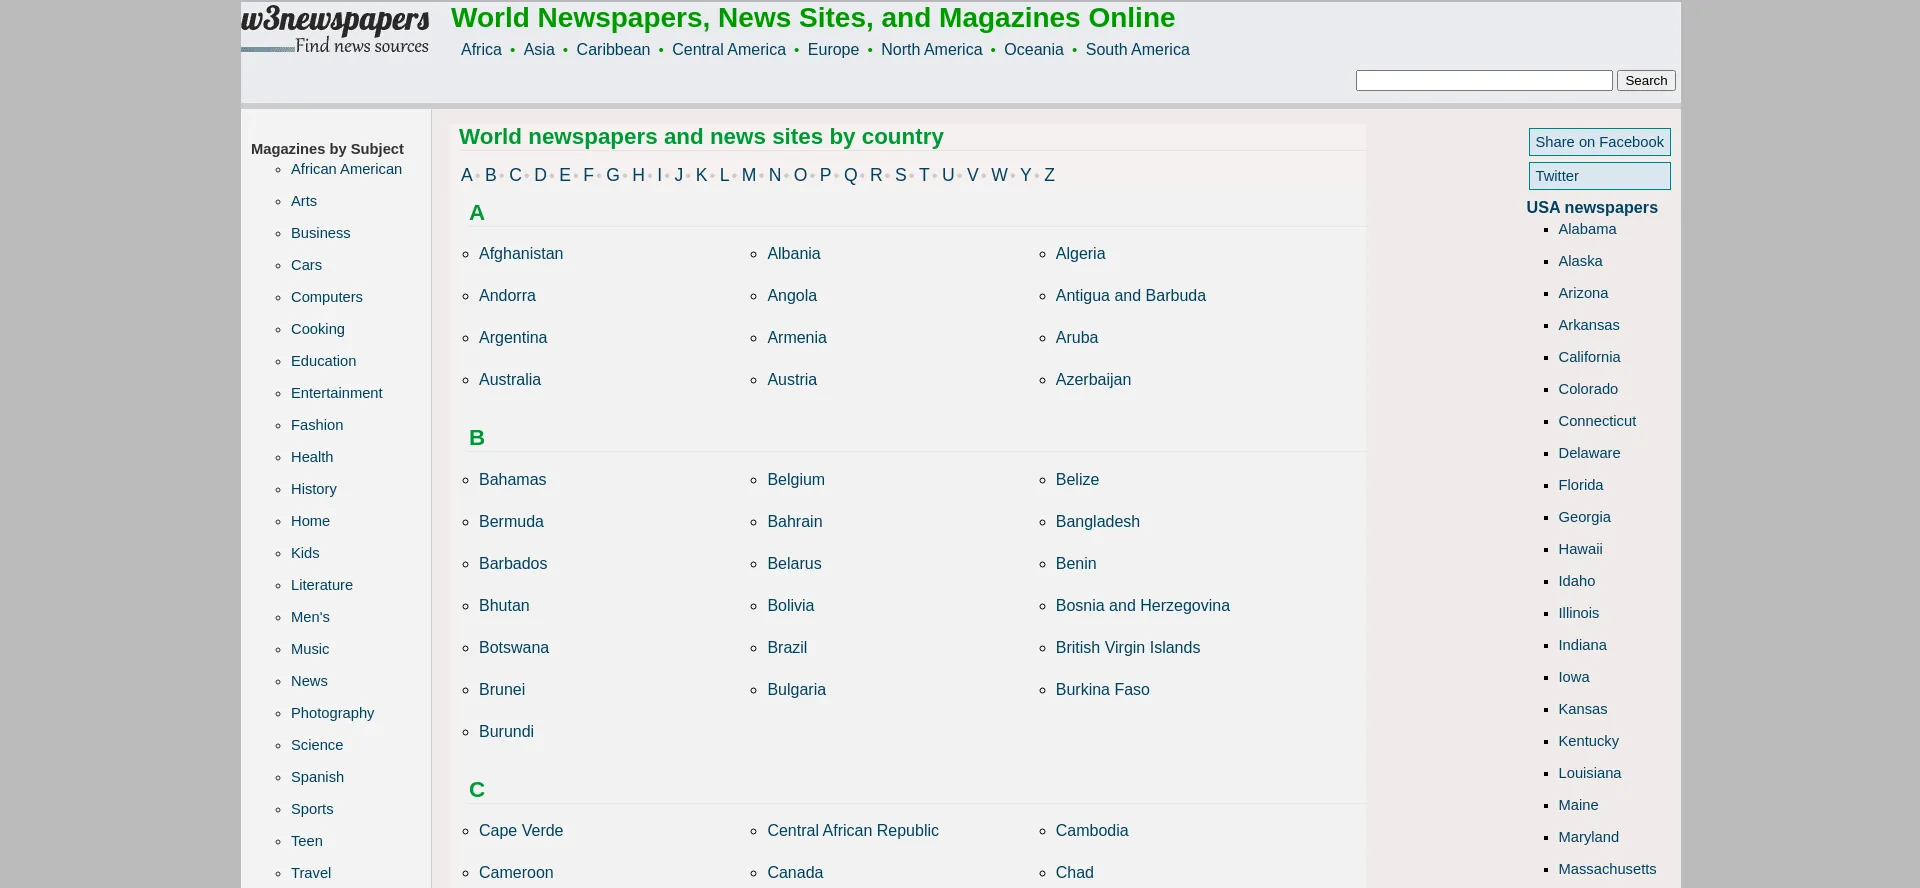
Task: Open Florida newspapers link
Action: coord(1581,485)
